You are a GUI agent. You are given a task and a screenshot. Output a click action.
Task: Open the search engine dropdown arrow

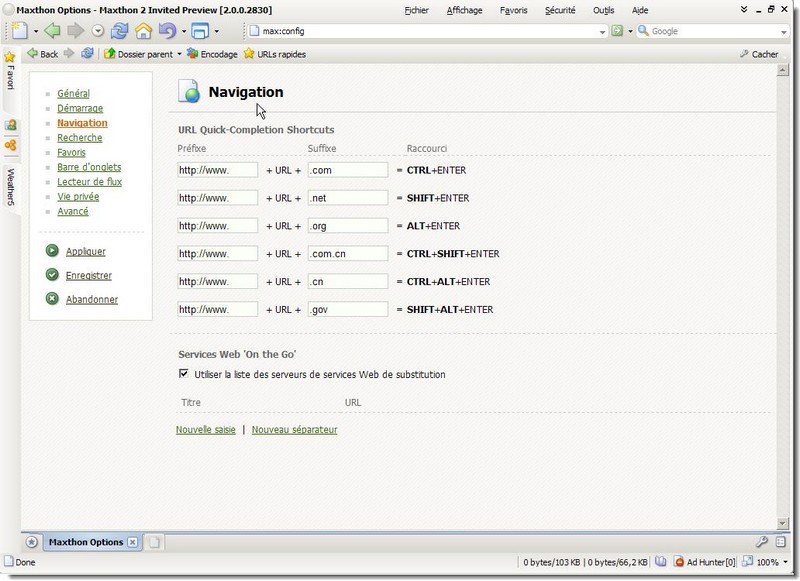coord(784,32)
